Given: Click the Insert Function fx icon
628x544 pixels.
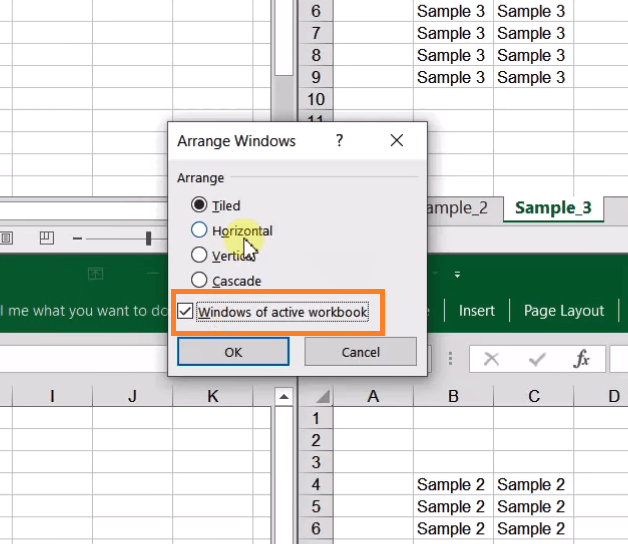Looking at the screenshot, I should pos(581,359).
